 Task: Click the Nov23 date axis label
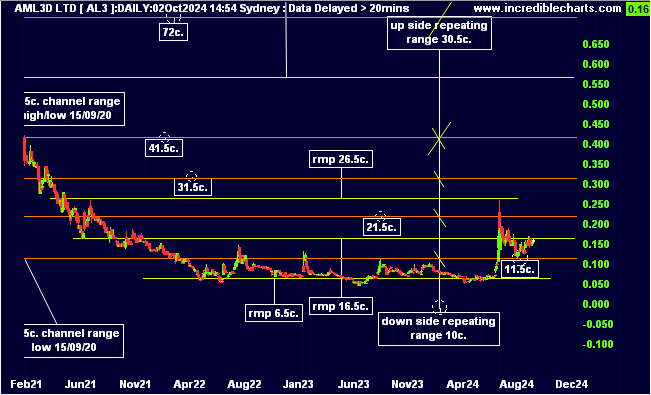pos(409,384)
